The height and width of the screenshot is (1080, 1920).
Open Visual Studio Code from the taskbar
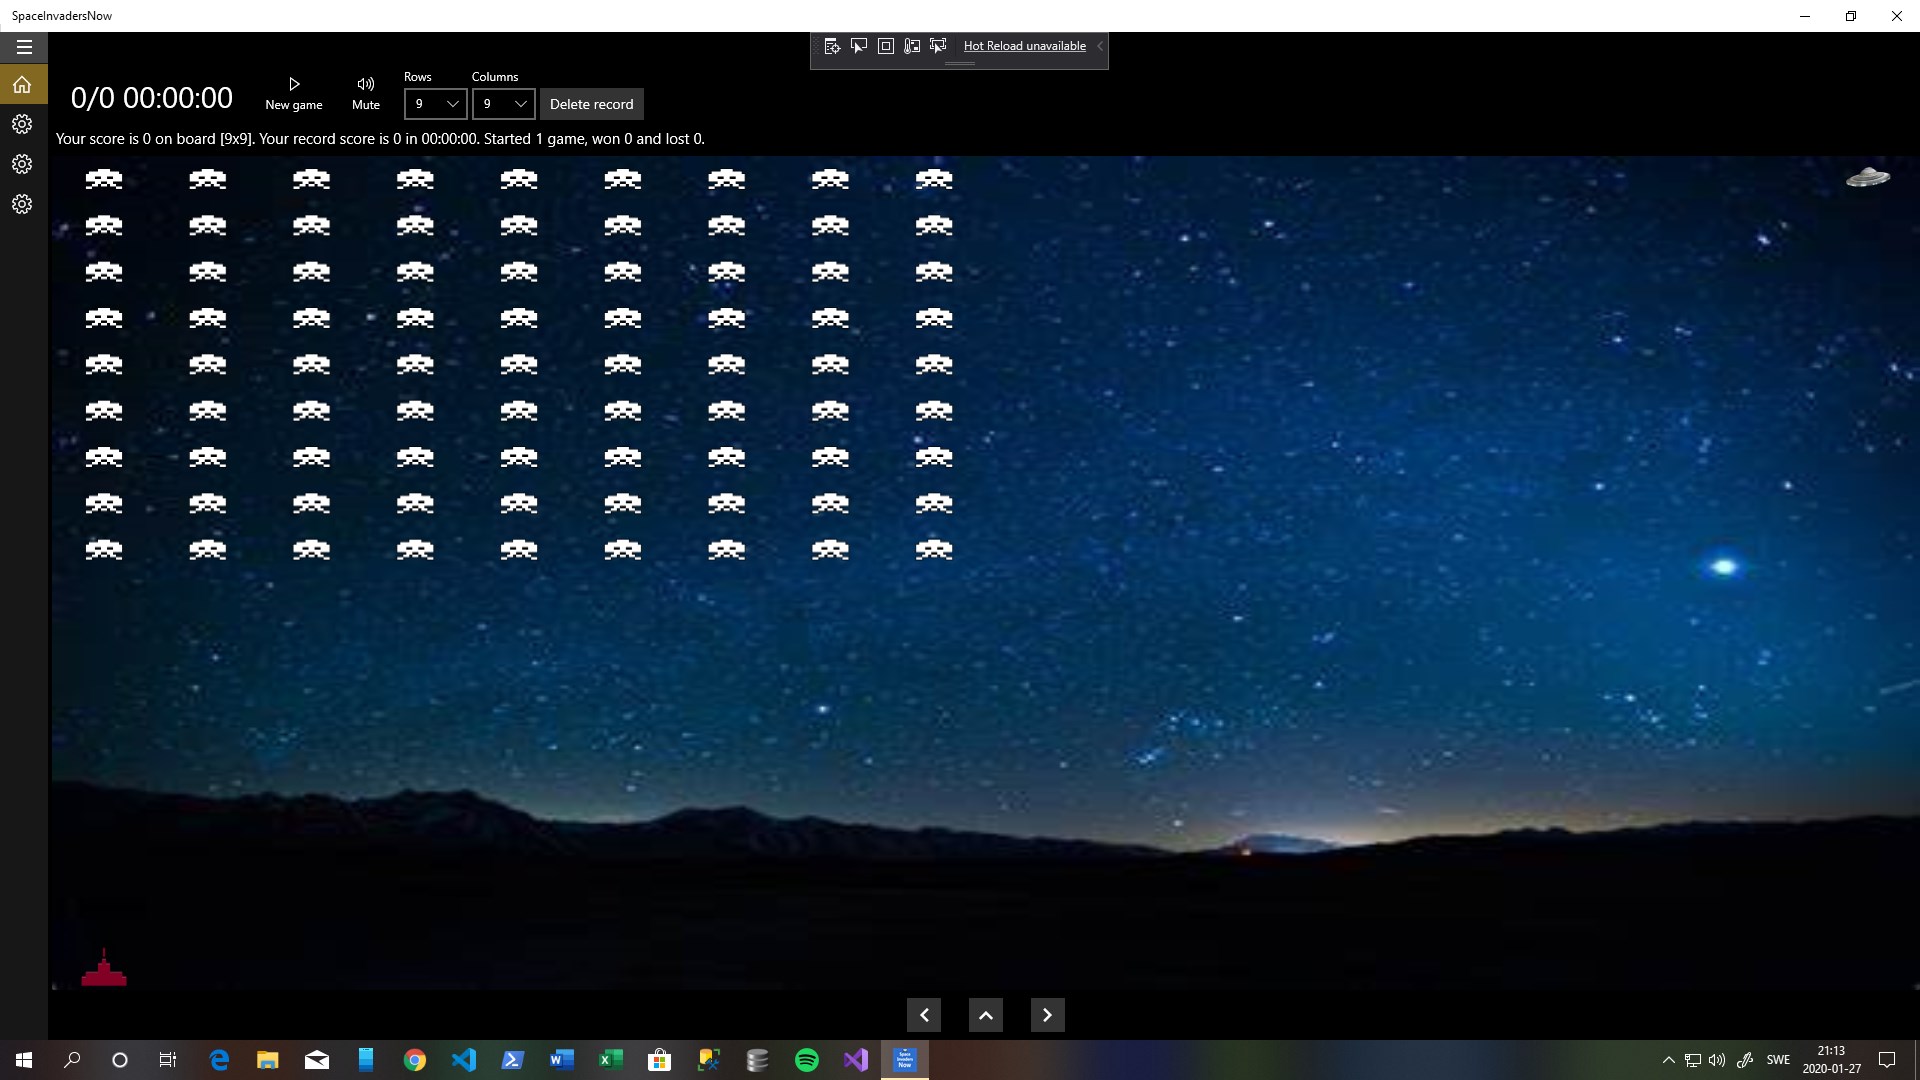[464, 1060]
